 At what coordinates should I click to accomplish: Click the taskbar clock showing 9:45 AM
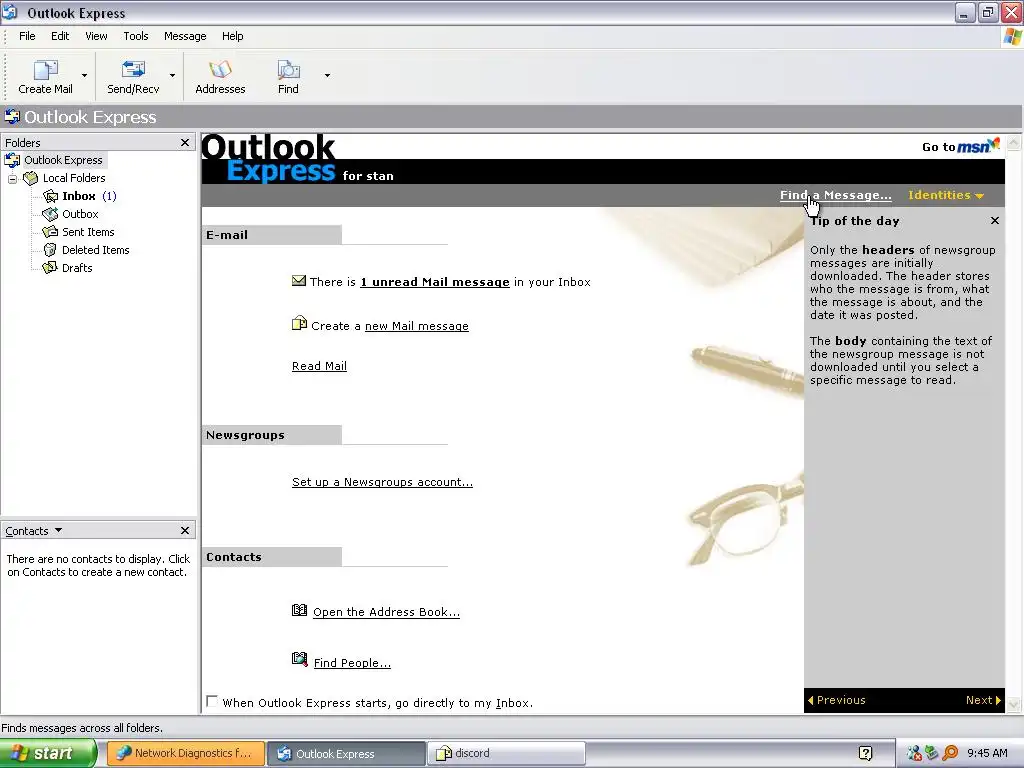point(987,753)
